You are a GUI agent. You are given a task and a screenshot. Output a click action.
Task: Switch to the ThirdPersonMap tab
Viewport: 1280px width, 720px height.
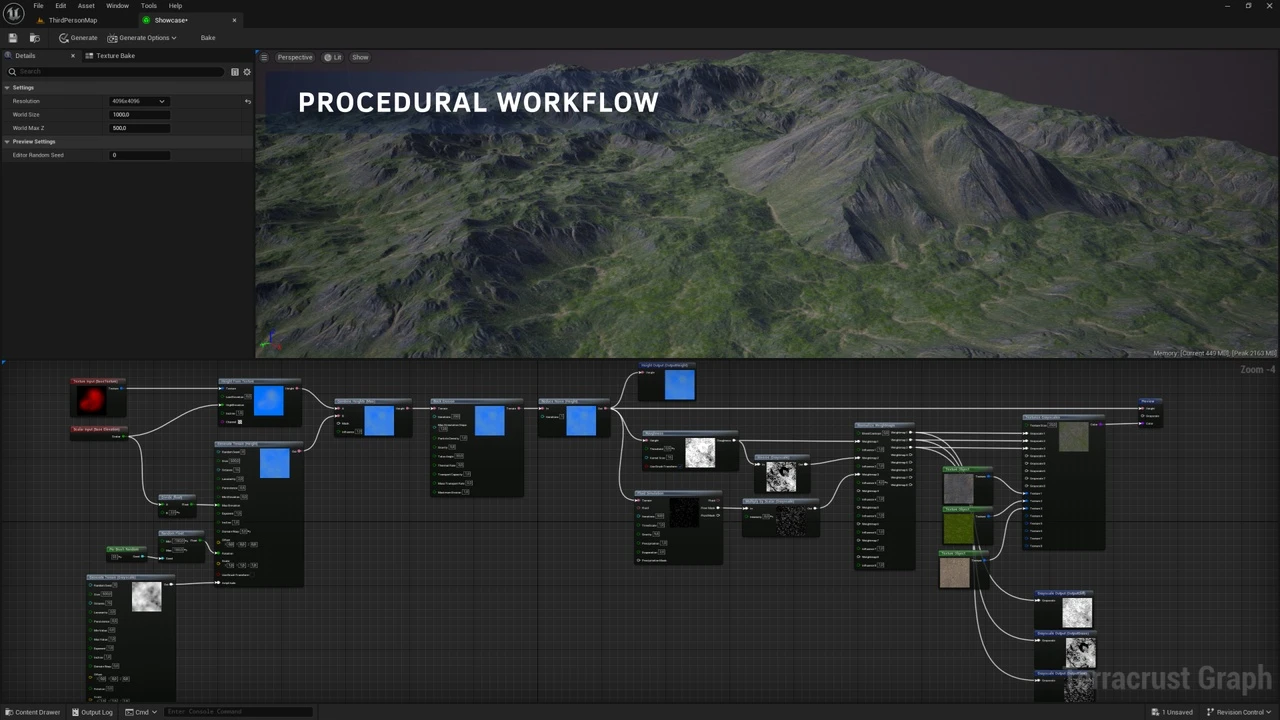pos(72,20)
